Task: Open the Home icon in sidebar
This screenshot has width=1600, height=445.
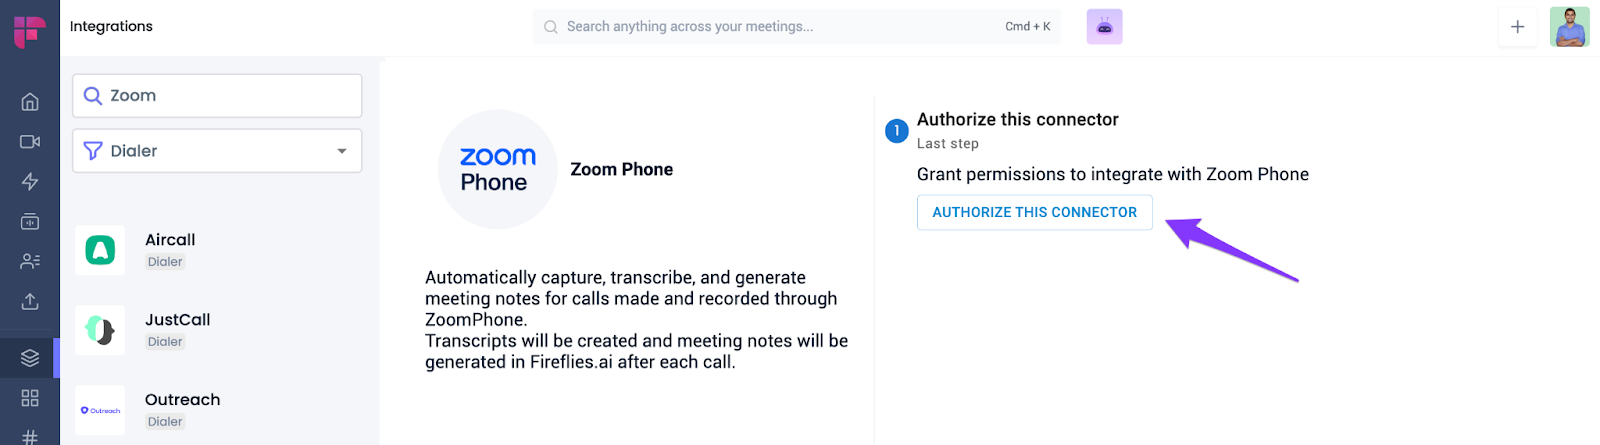Action: [x=30, y=101]
